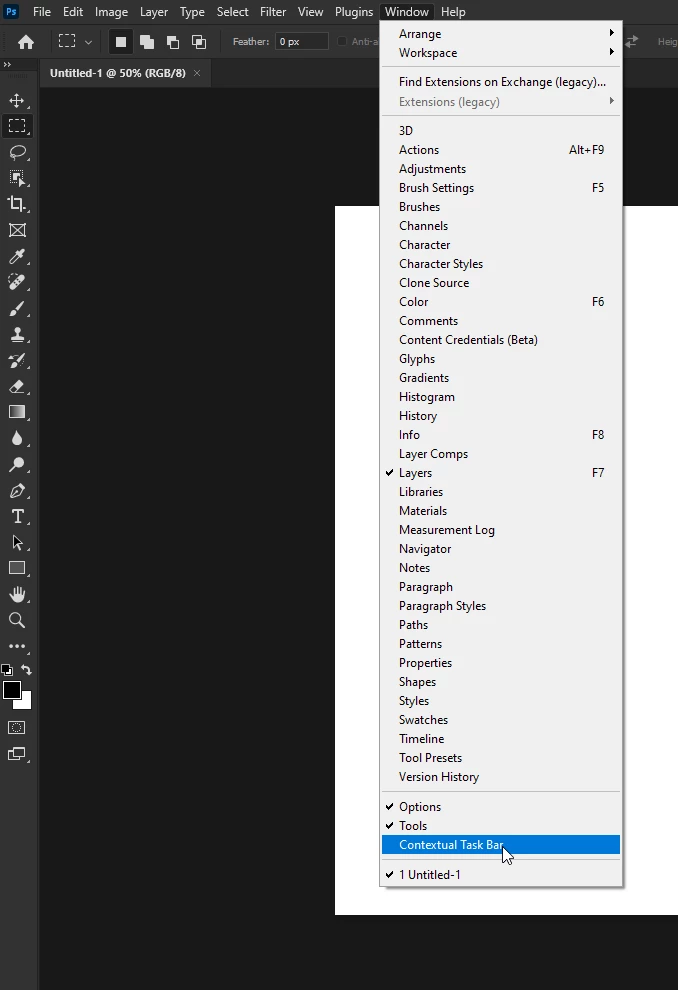
Task: Click Find Extensions on Exchange (legacy)
Action: tap(501, 82)
